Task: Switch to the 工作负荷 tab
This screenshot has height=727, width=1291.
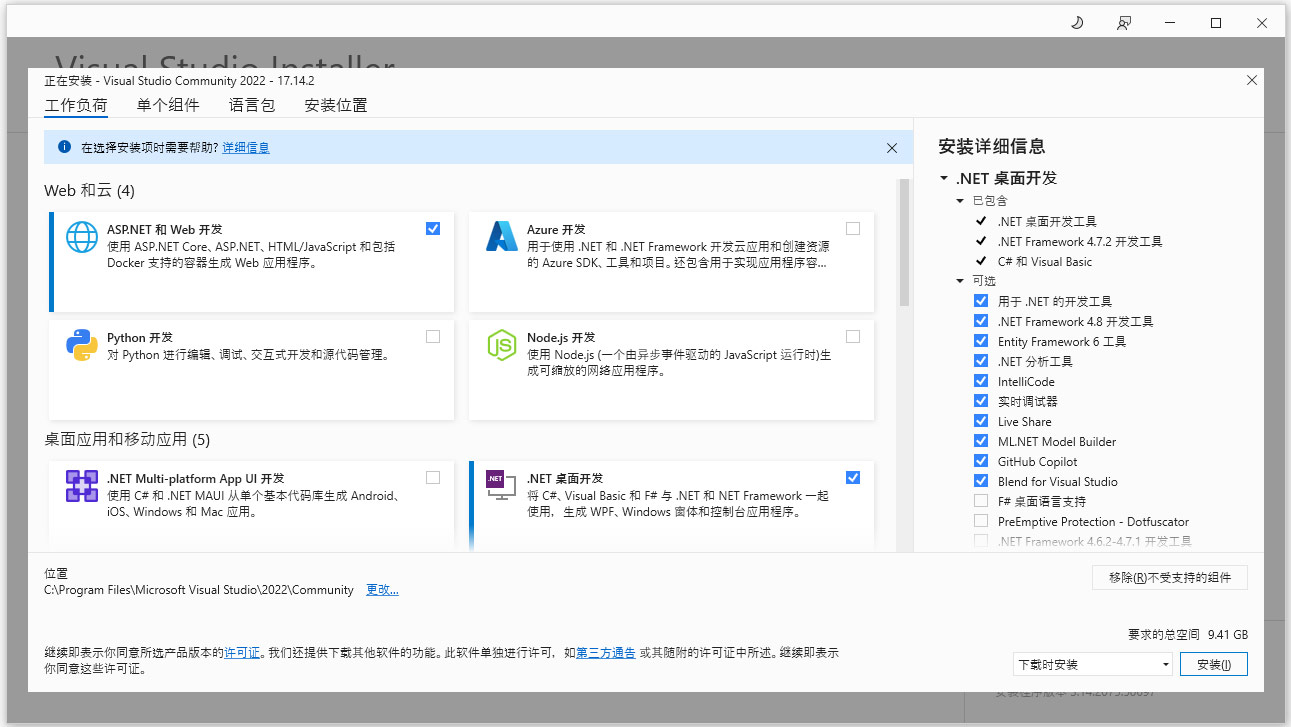Action: tap(76, 105)
